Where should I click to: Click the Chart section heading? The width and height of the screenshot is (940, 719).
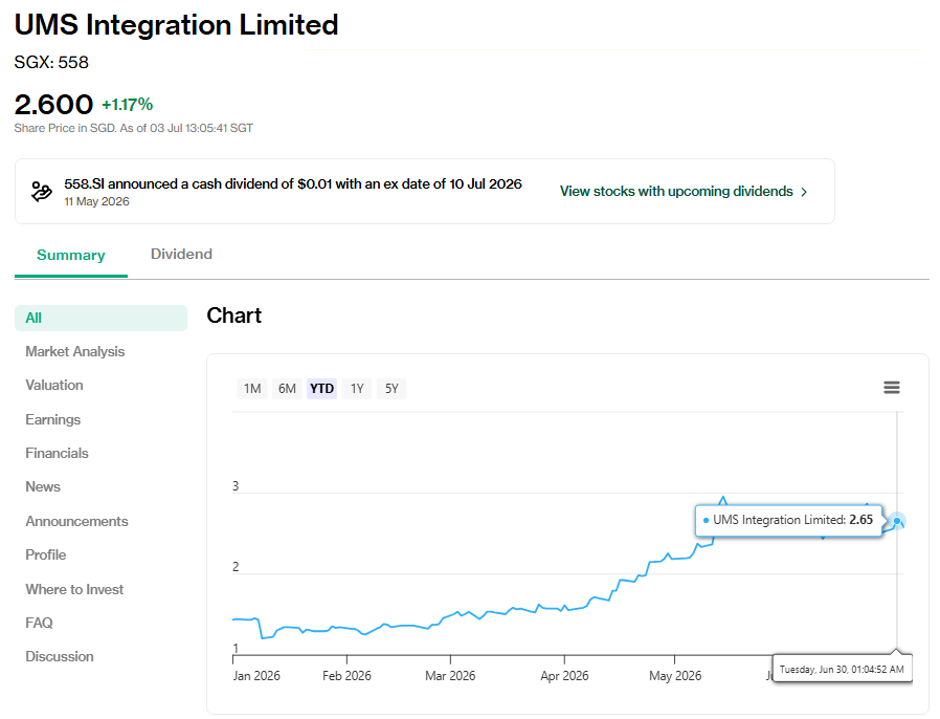234,315
